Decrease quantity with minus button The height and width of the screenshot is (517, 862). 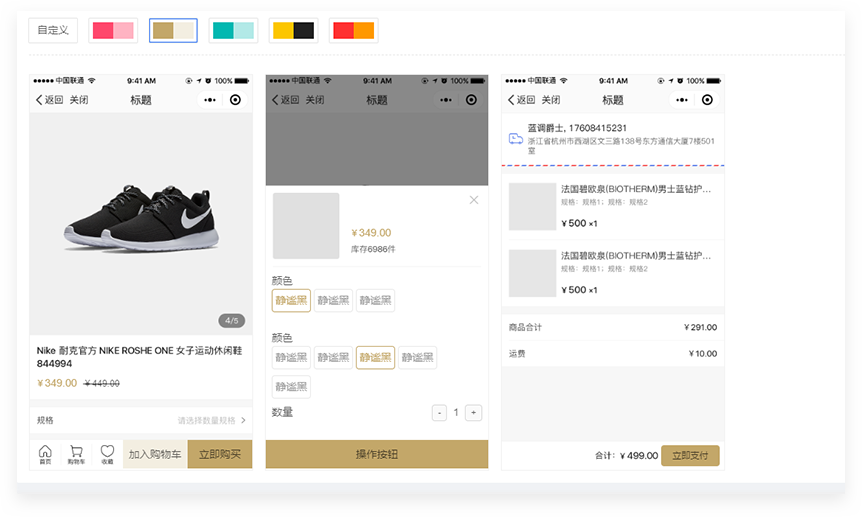coord(439,413)
